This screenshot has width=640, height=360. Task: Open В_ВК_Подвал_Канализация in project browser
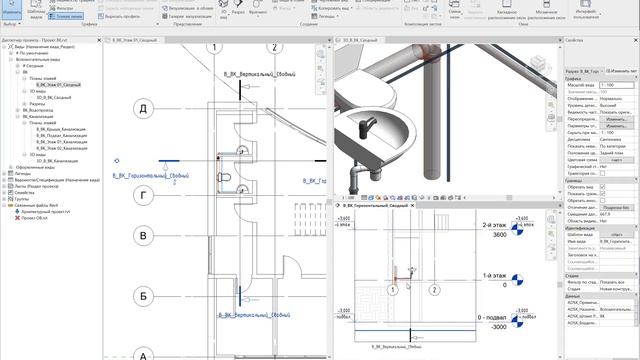61,136
